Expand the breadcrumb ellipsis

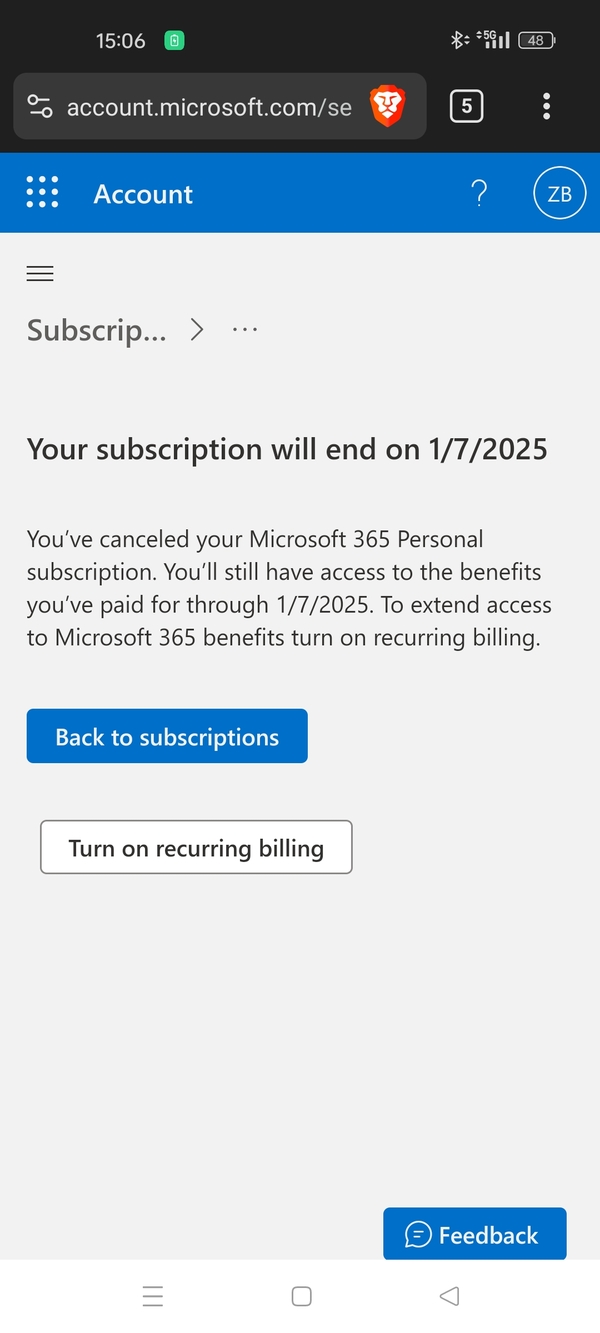click(x=245, y=329)
